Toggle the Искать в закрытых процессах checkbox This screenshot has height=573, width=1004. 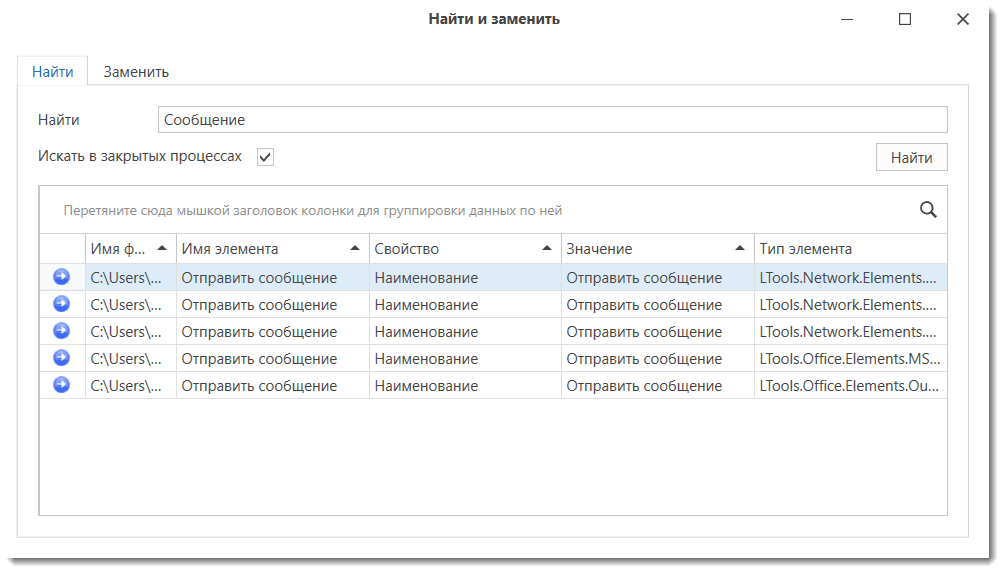click(265, 157)
